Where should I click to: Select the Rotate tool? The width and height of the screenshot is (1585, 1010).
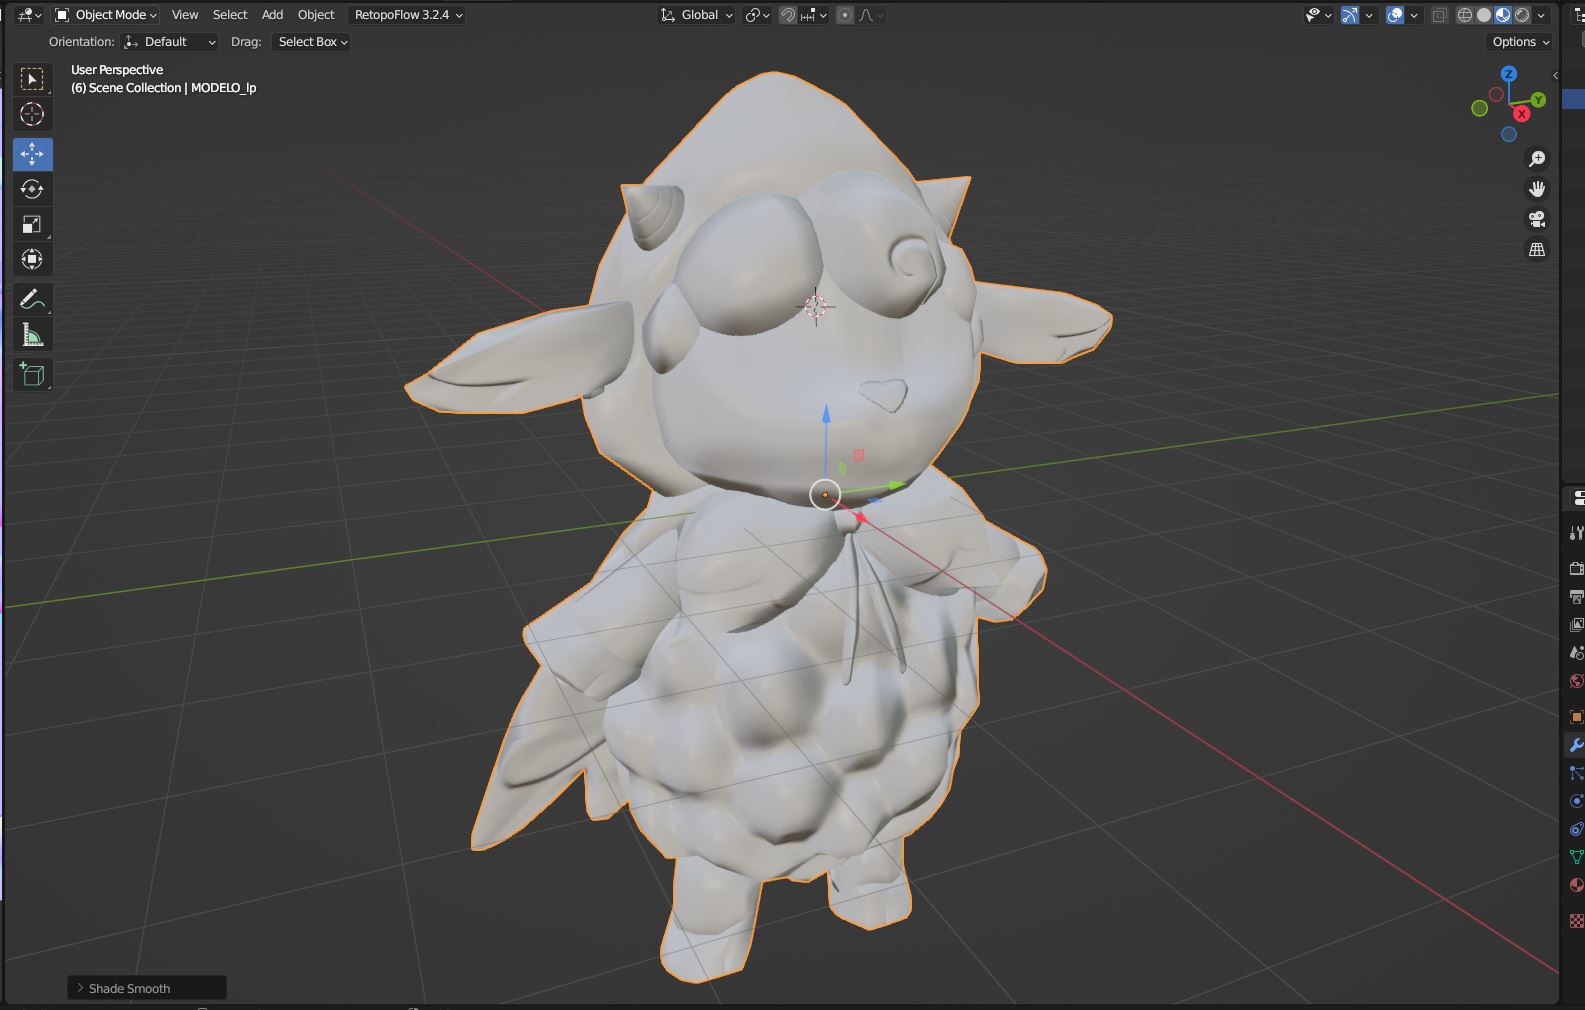point(32,189)
